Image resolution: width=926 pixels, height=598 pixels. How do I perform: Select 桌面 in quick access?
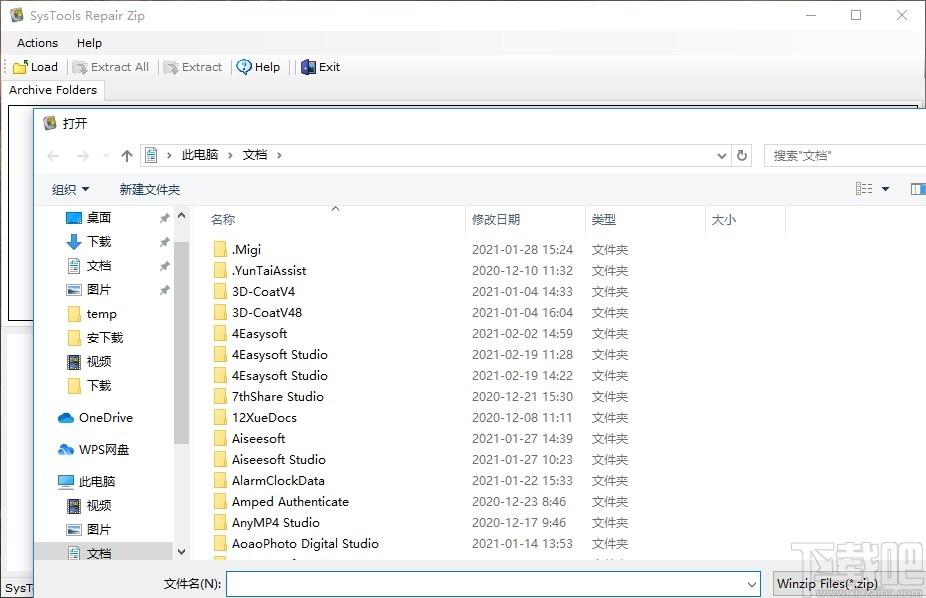tap(99, 218)
